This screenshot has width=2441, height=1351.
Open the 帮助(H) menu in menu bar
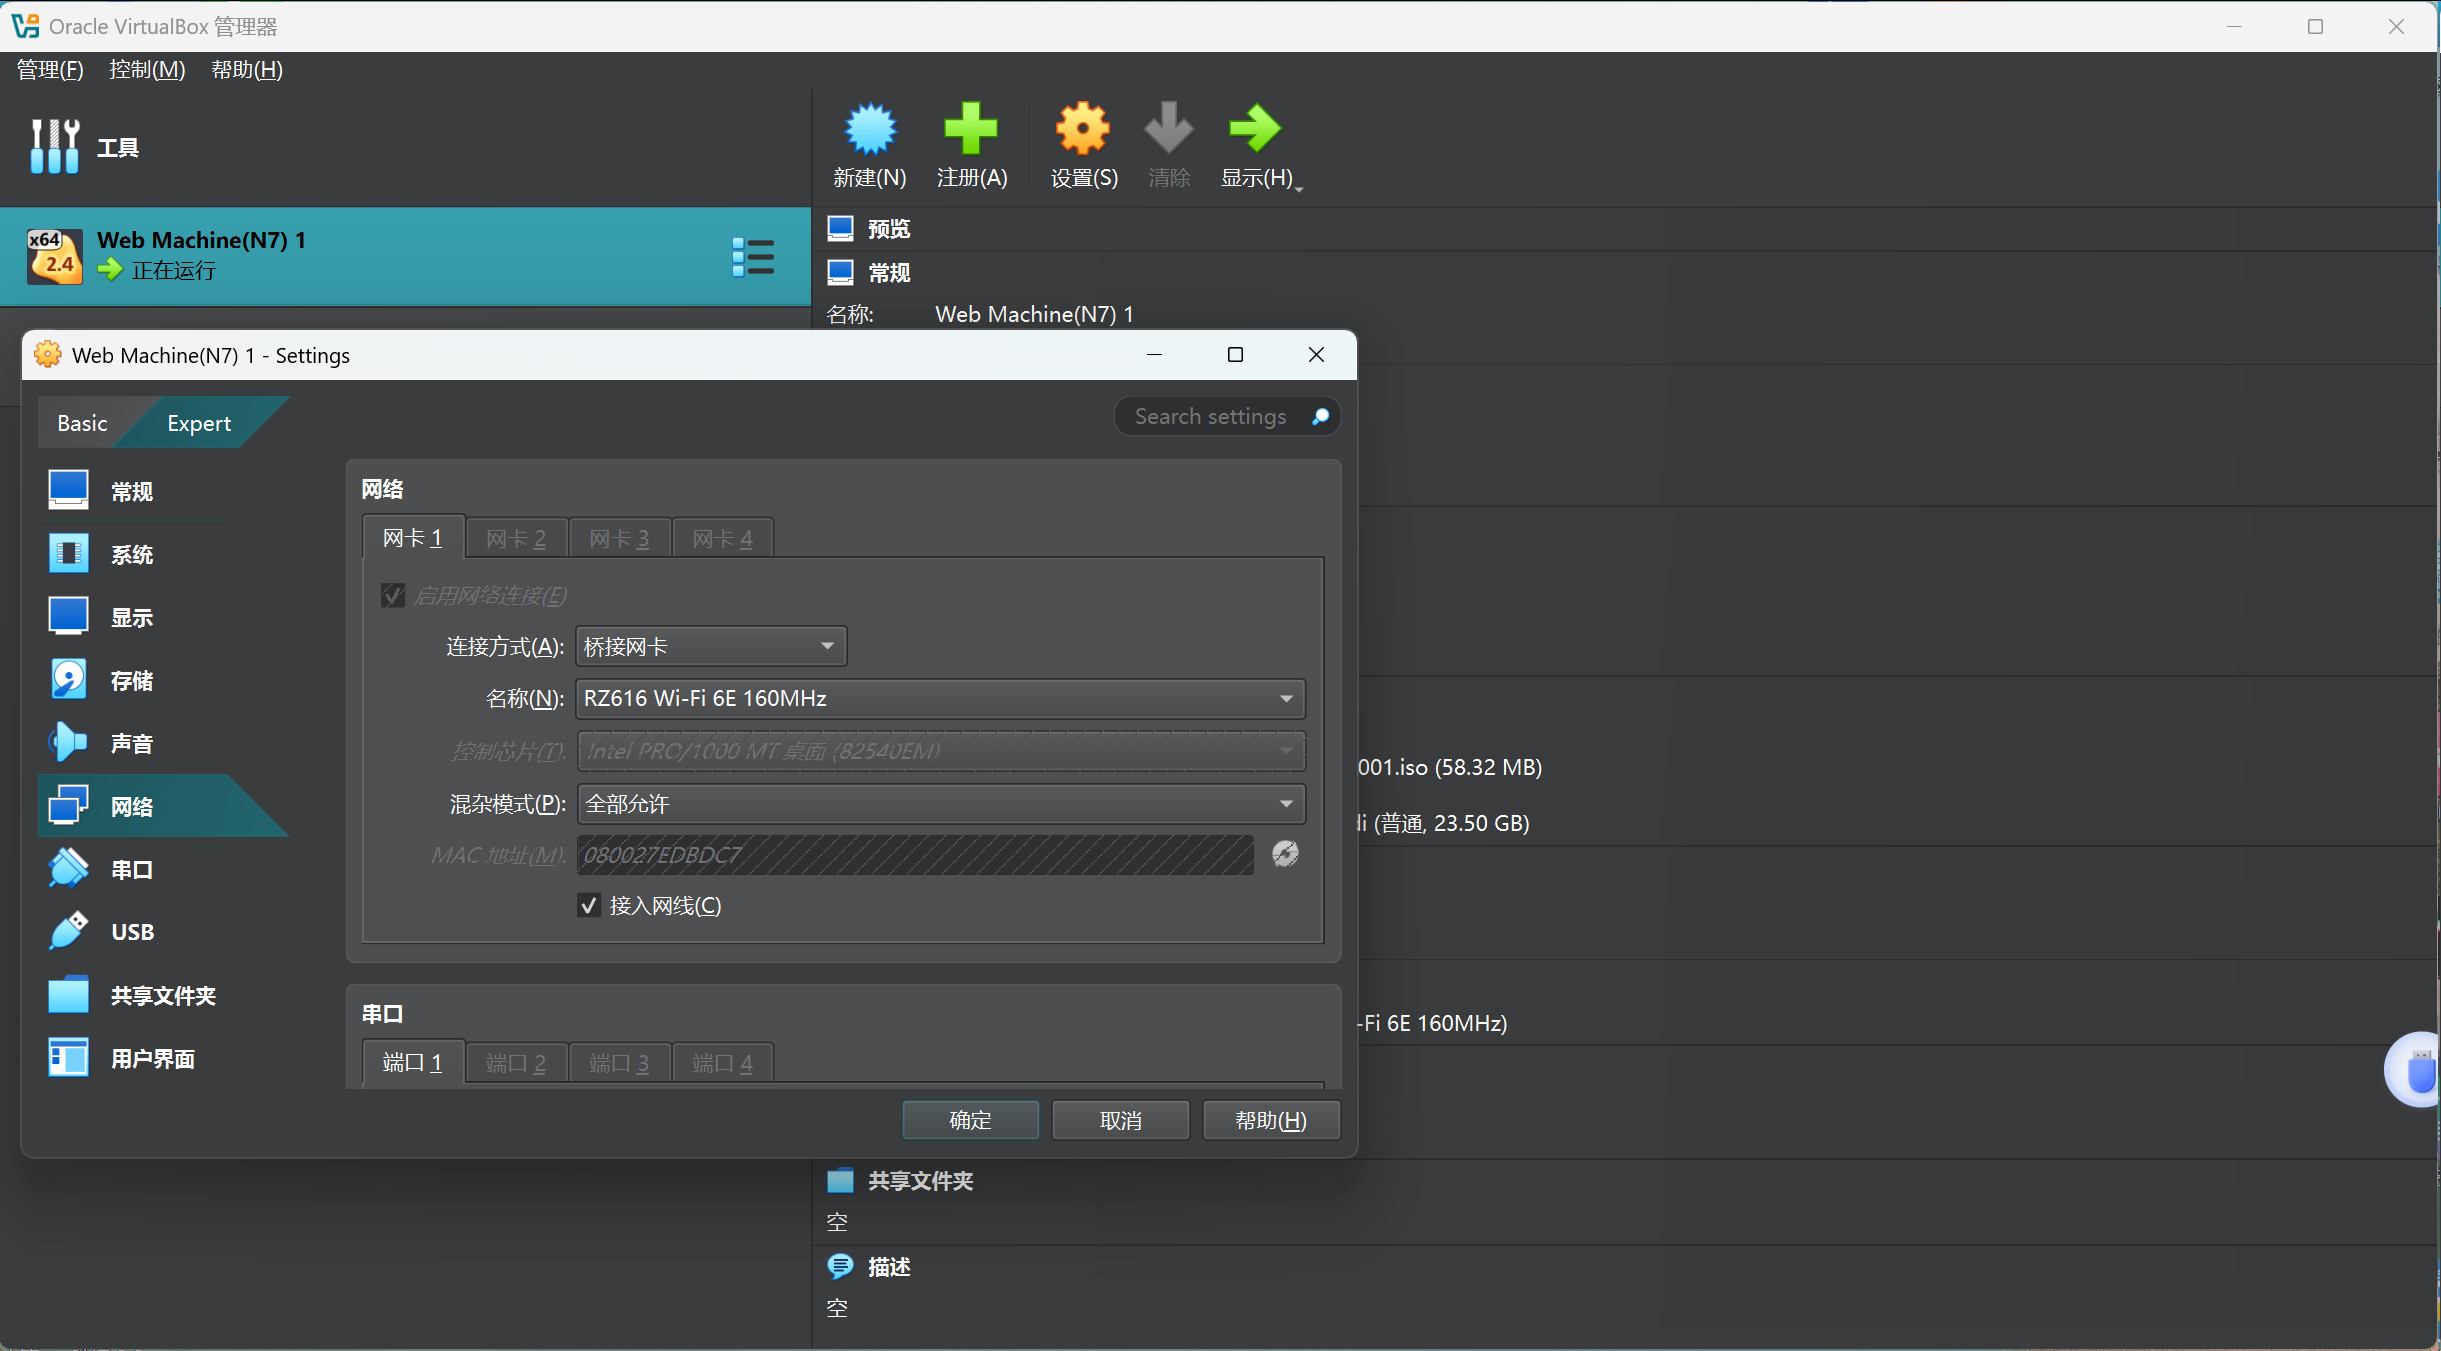click(247, 70)
